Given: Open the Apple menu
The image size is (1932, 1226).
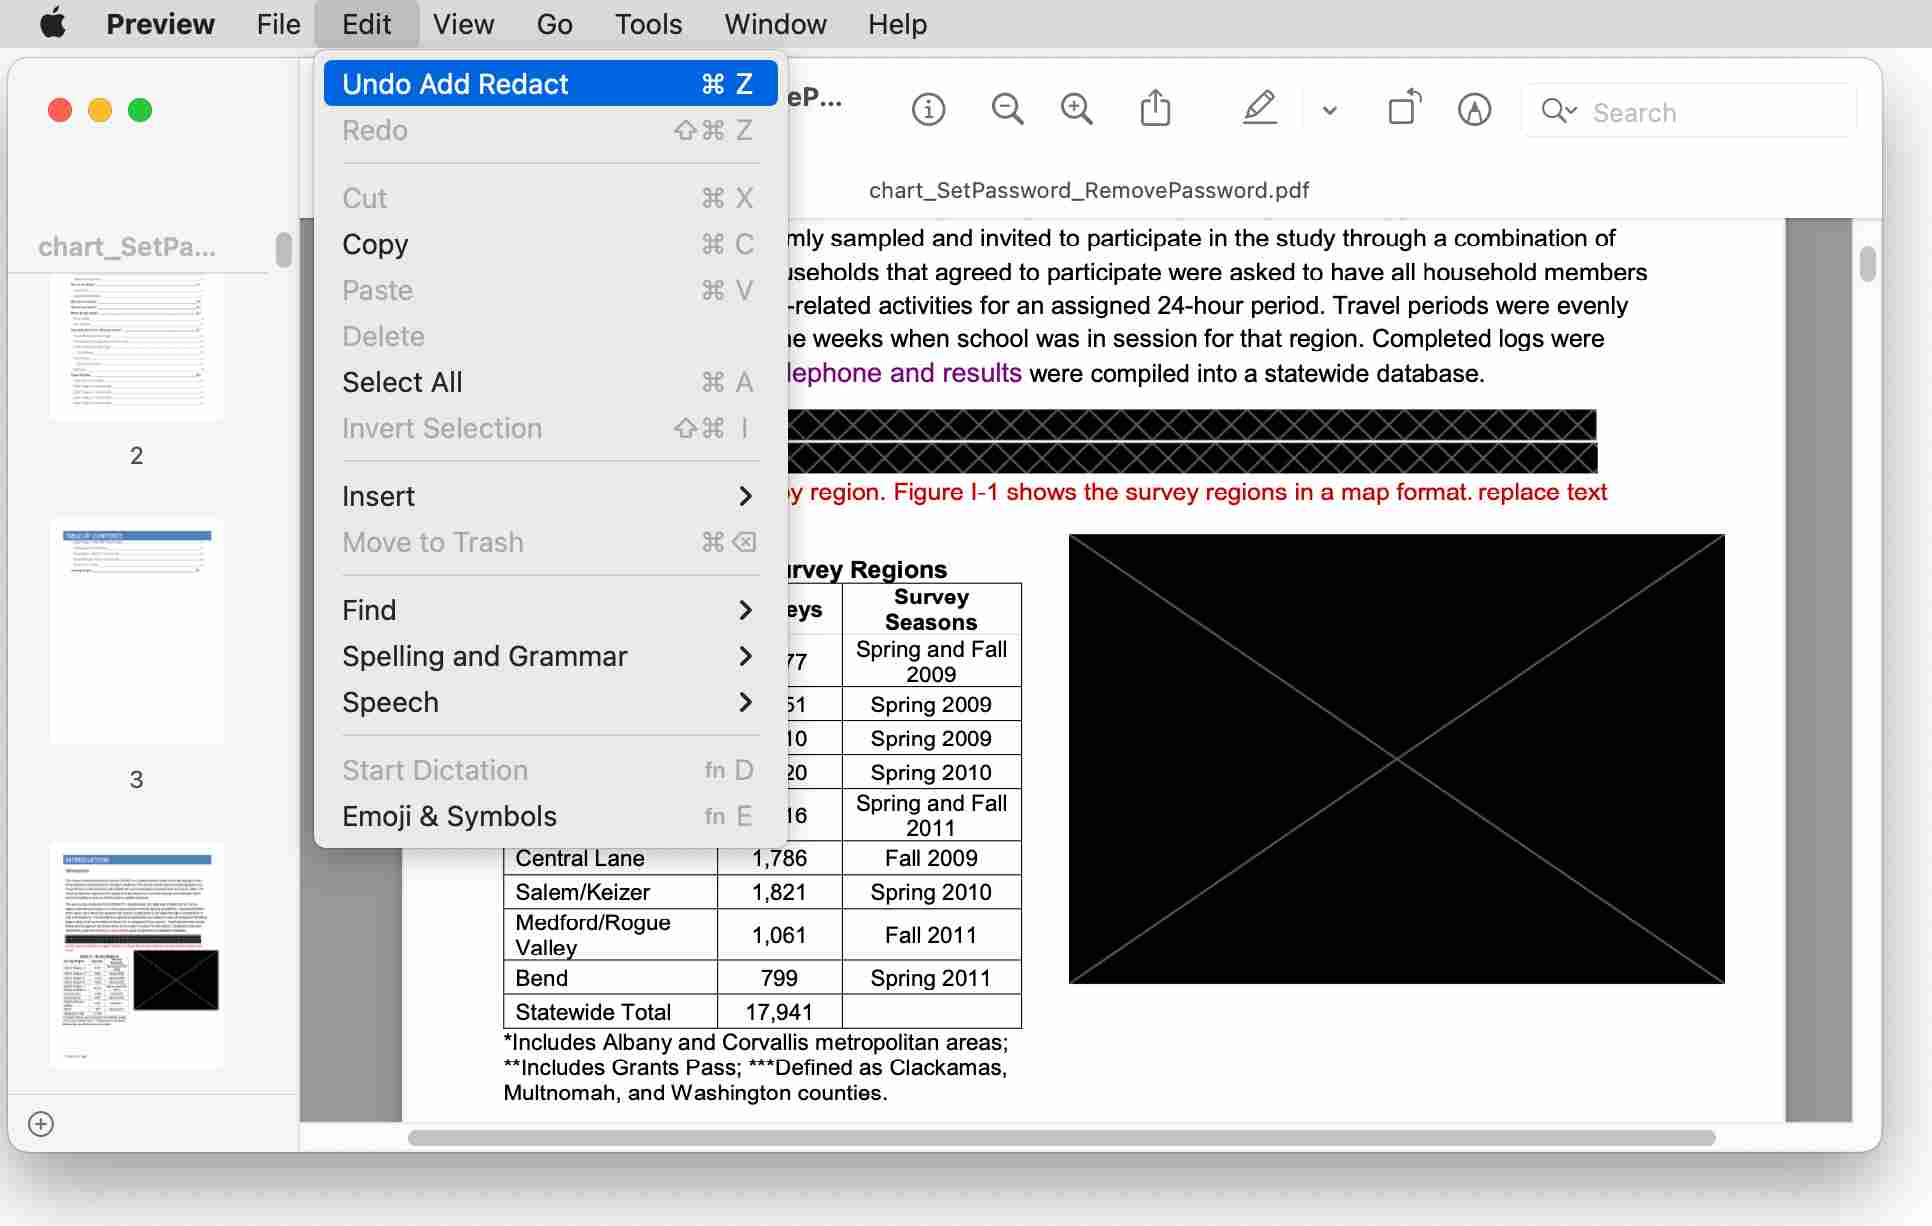Looking at the screenshot, I should coord(52,23).
